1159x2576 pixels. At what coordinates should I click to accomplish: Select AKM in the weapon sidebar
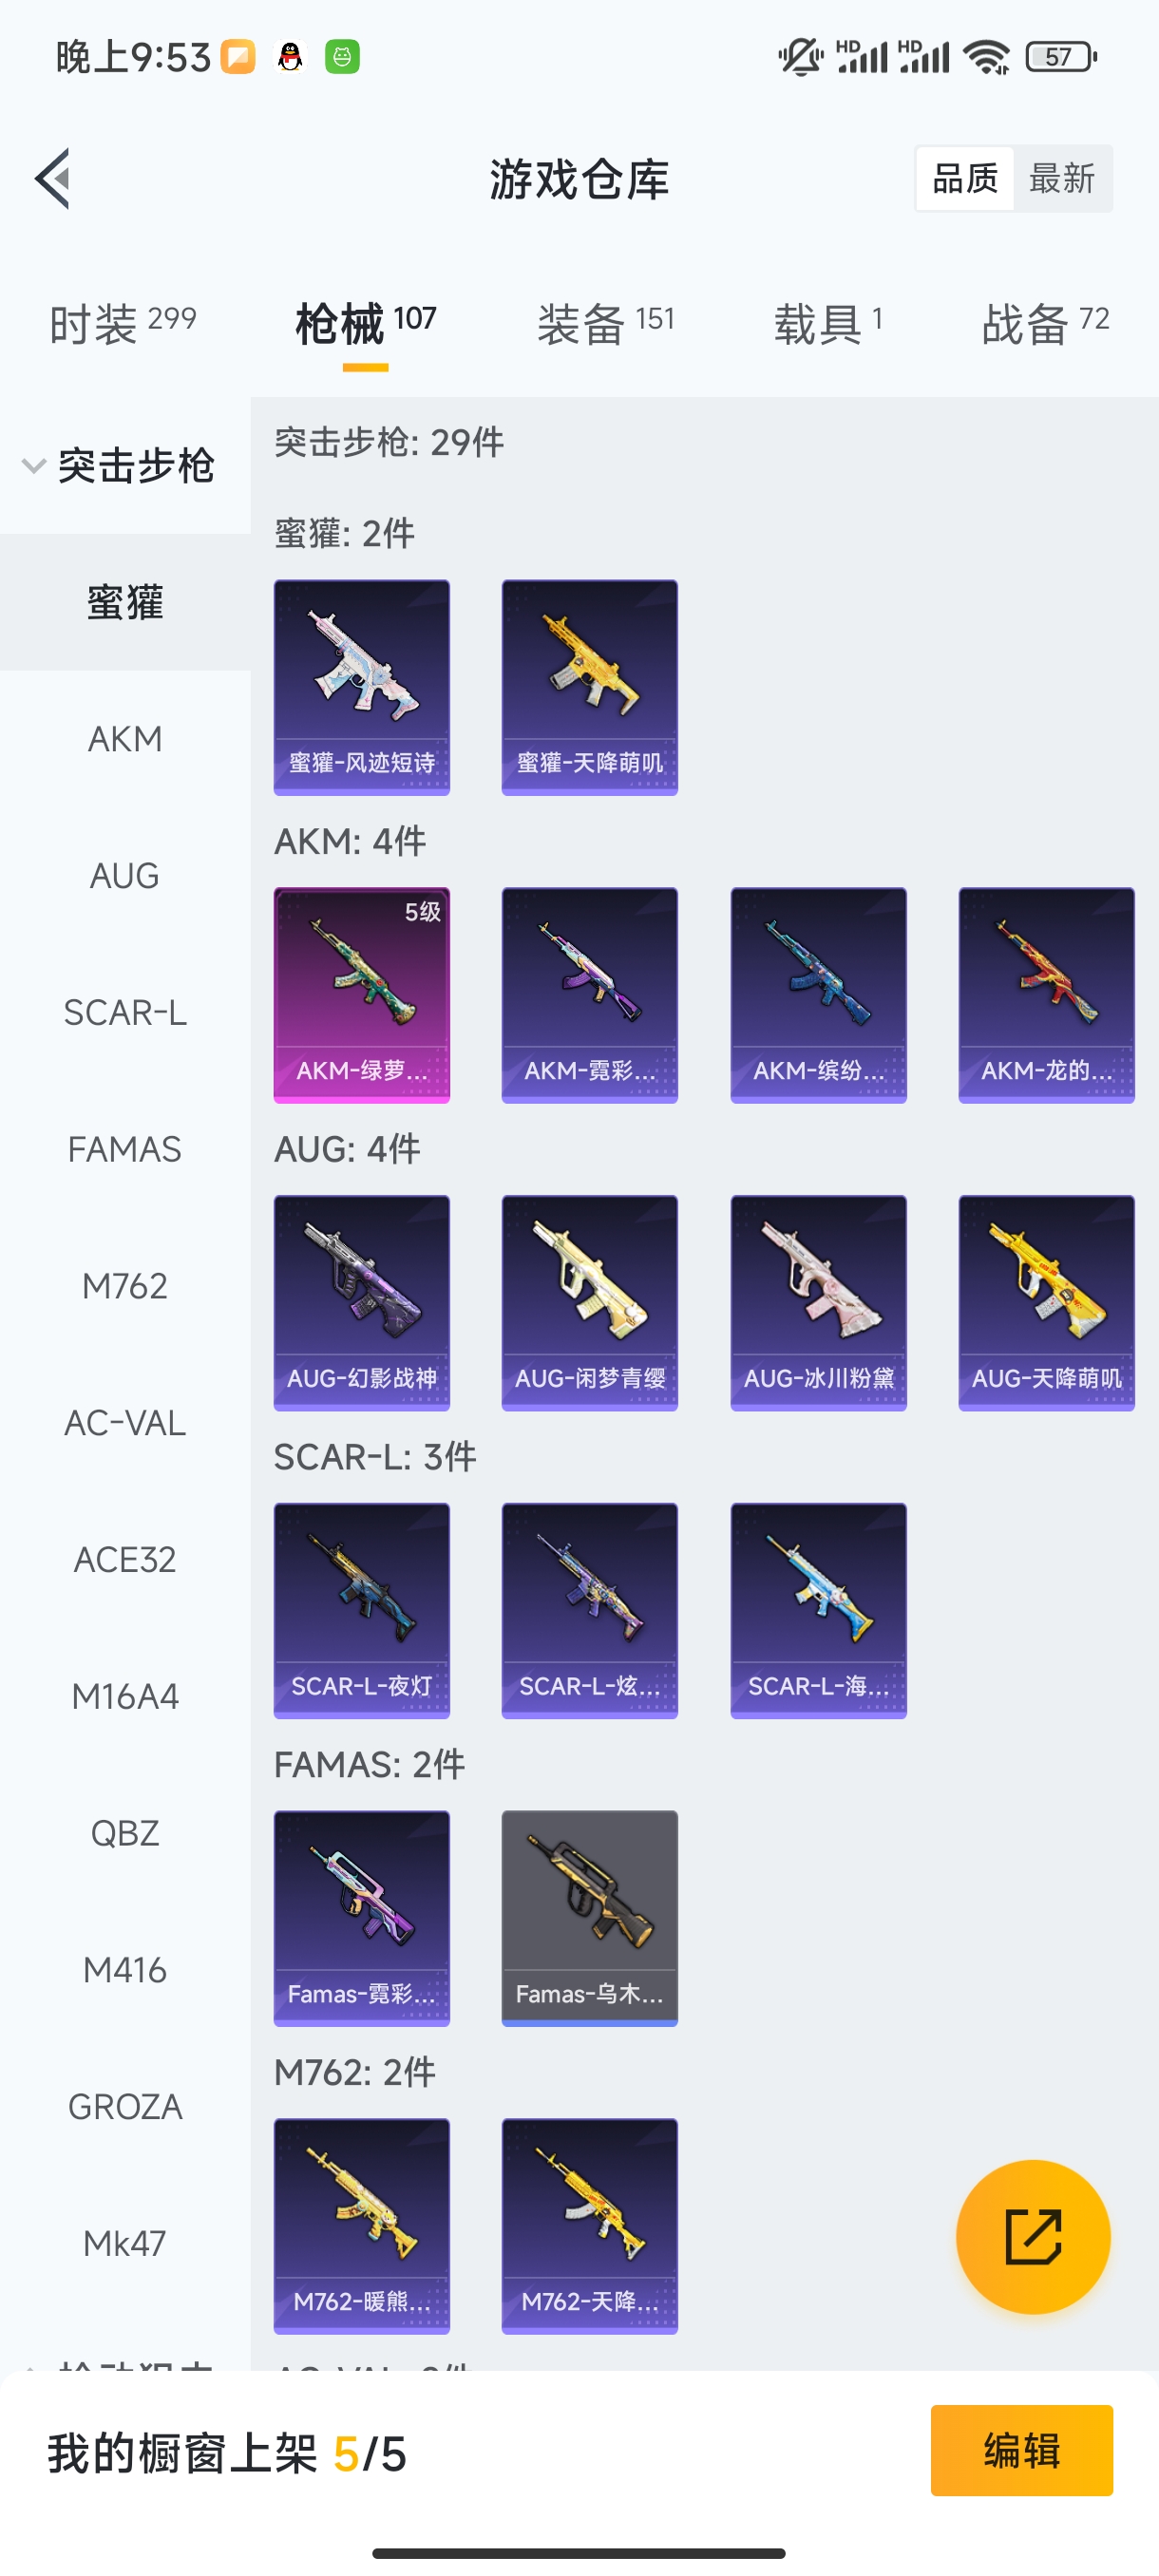pos(125,739)
